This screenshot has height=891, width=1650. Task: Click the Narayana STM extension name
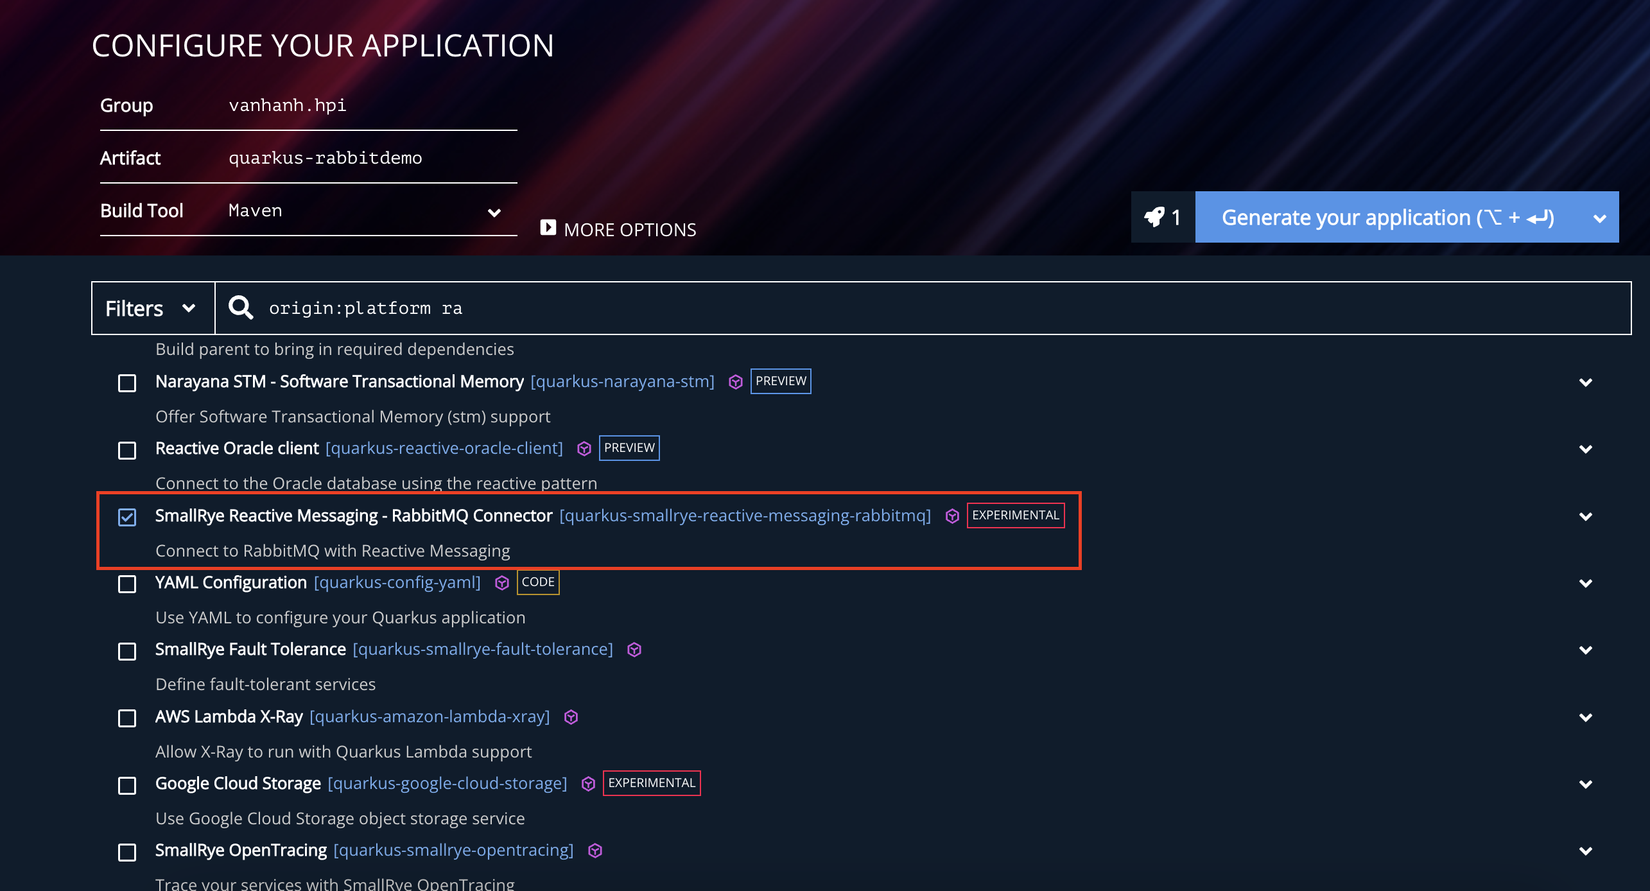pos(340,382)
